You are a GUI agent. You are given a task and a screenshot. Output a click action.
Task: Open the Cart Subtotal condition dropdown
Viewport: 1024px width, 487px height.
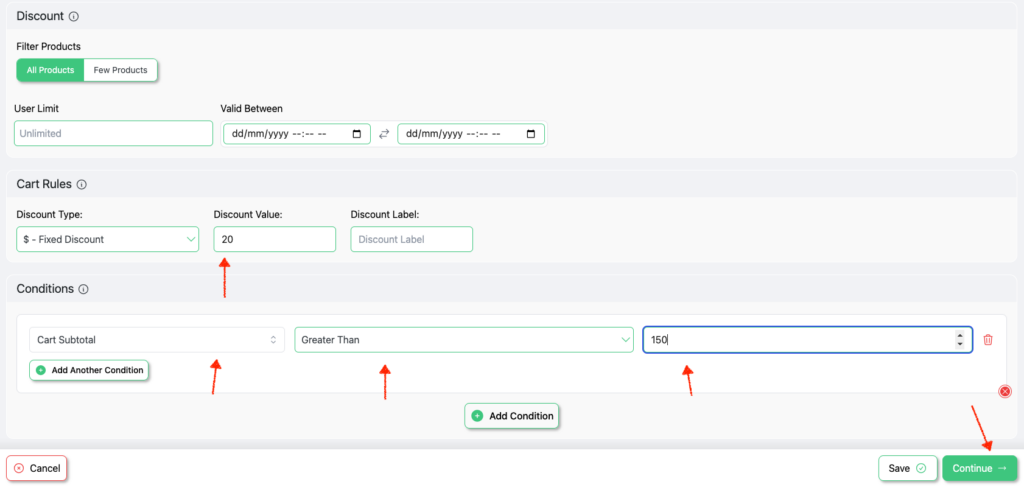[157, 340]
